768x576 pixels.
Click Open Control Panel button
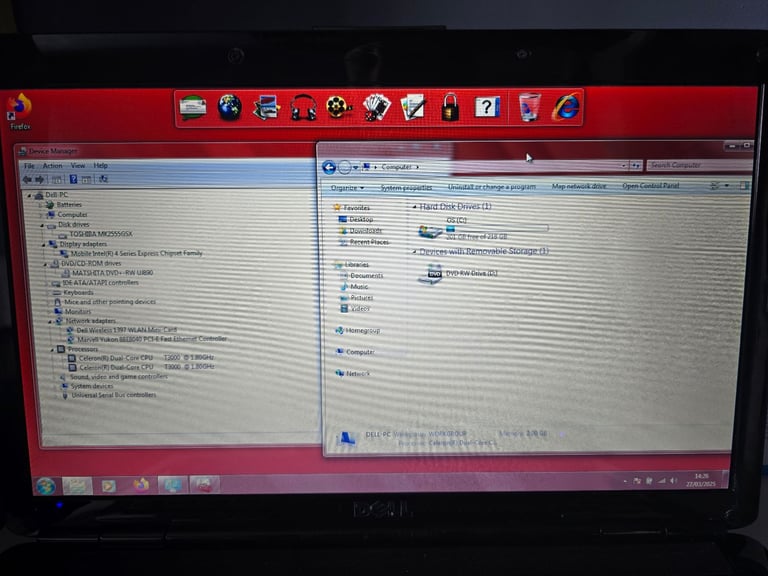pos(650,186)
